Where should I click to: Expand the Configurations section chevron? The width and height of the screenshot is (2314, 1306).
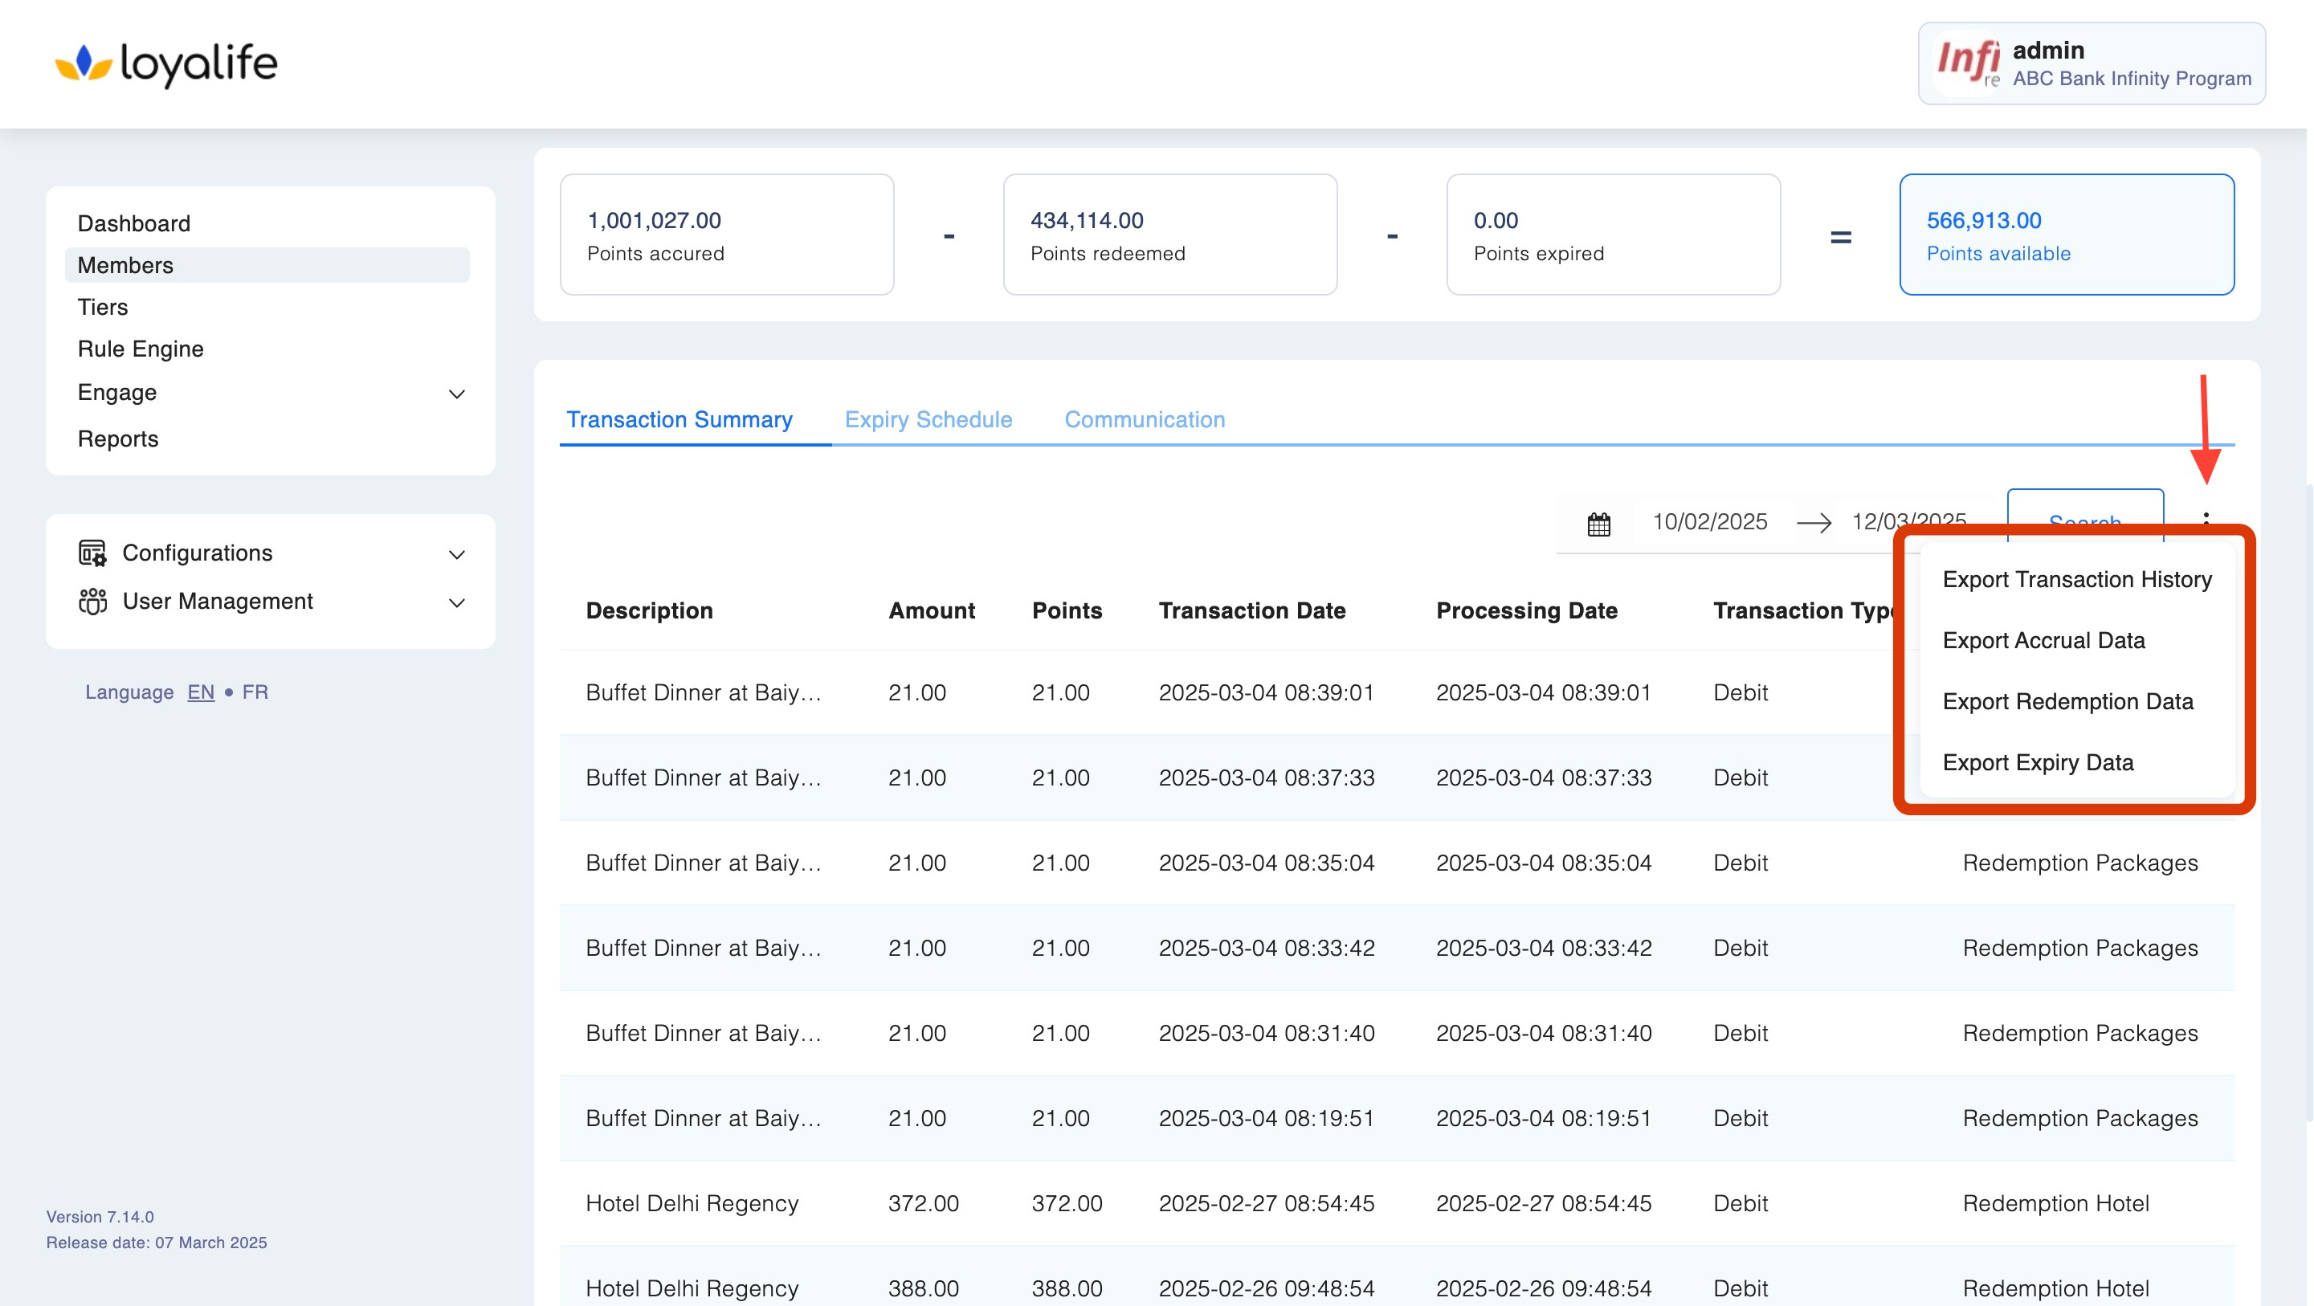tap(457, 554)
